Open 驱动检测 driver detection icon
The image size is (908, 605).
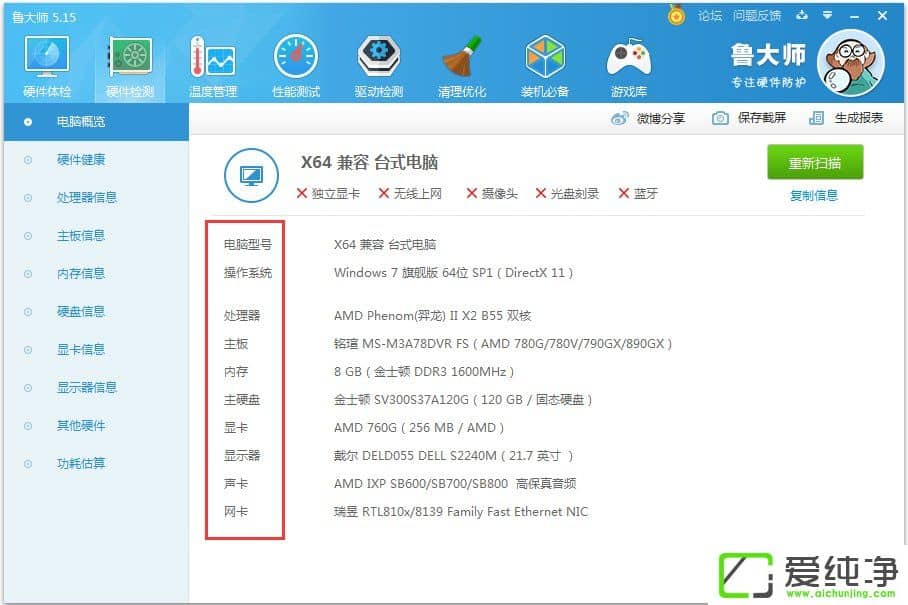[378, 66]
